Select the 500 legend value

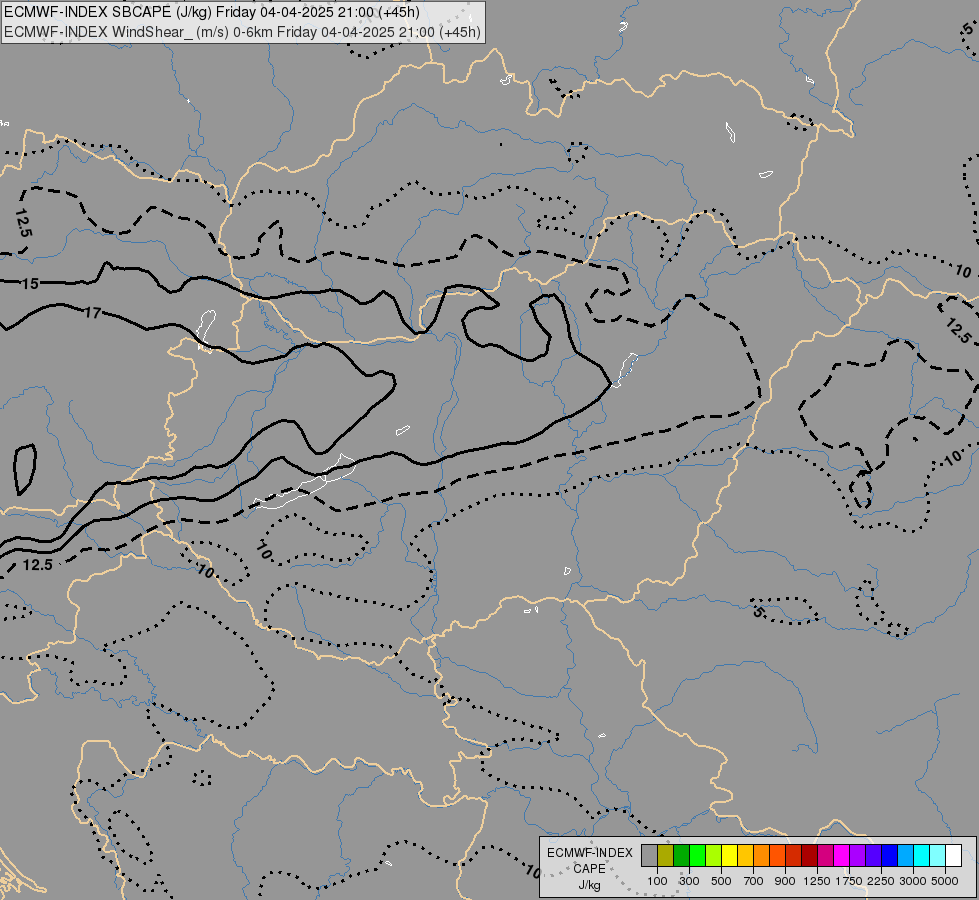721,881
